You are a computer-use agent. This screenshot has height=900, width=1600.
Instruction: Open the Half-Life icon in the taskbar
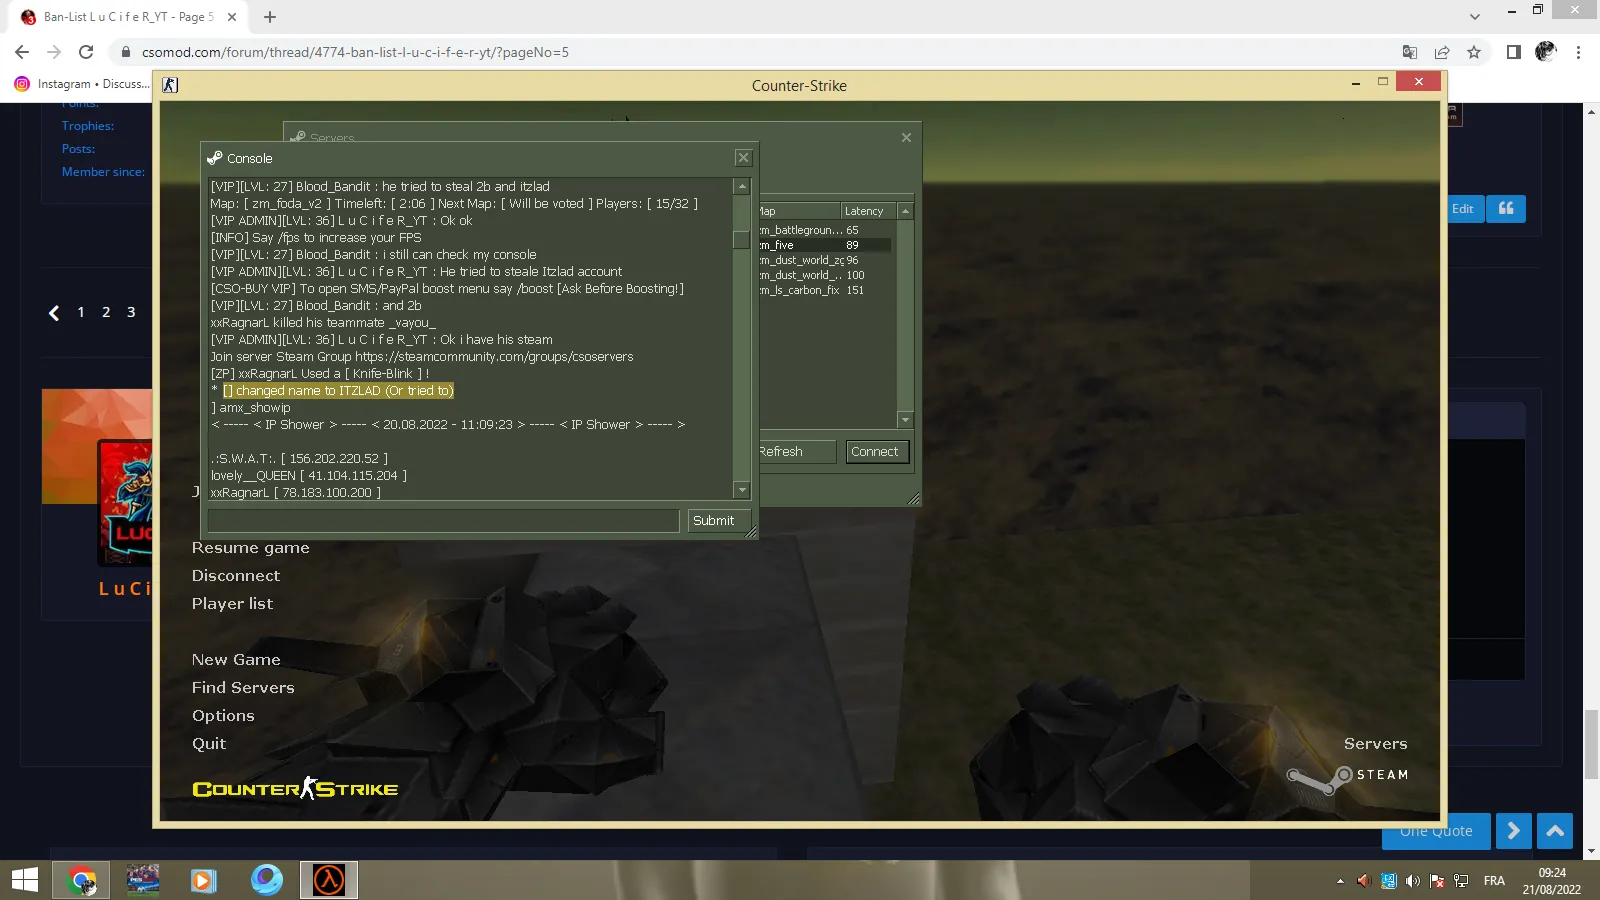point(329,880)
